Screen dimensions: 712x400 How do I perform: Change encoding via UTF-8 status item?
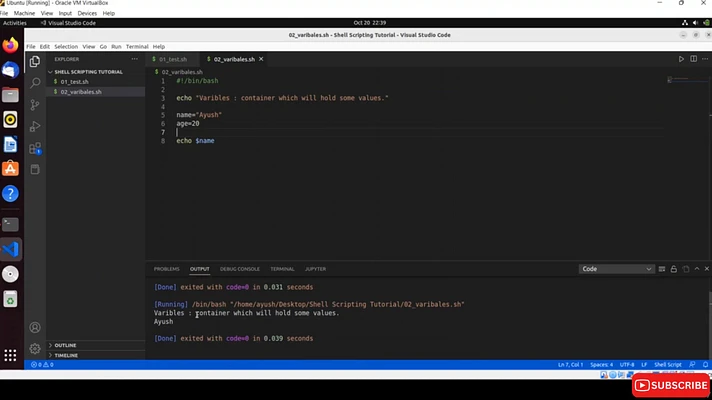[x=627, y=365]
